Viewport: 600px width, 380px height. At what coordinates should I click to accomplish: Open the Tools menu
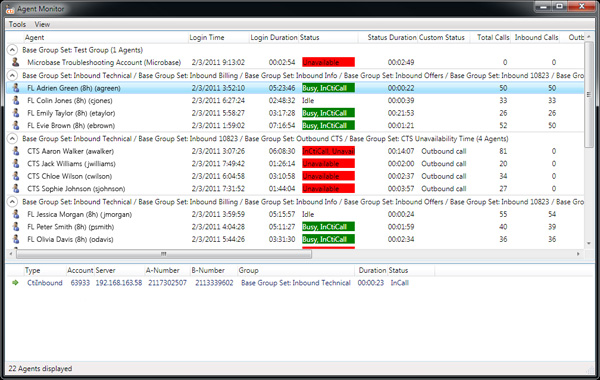click(x=17, y=24)
